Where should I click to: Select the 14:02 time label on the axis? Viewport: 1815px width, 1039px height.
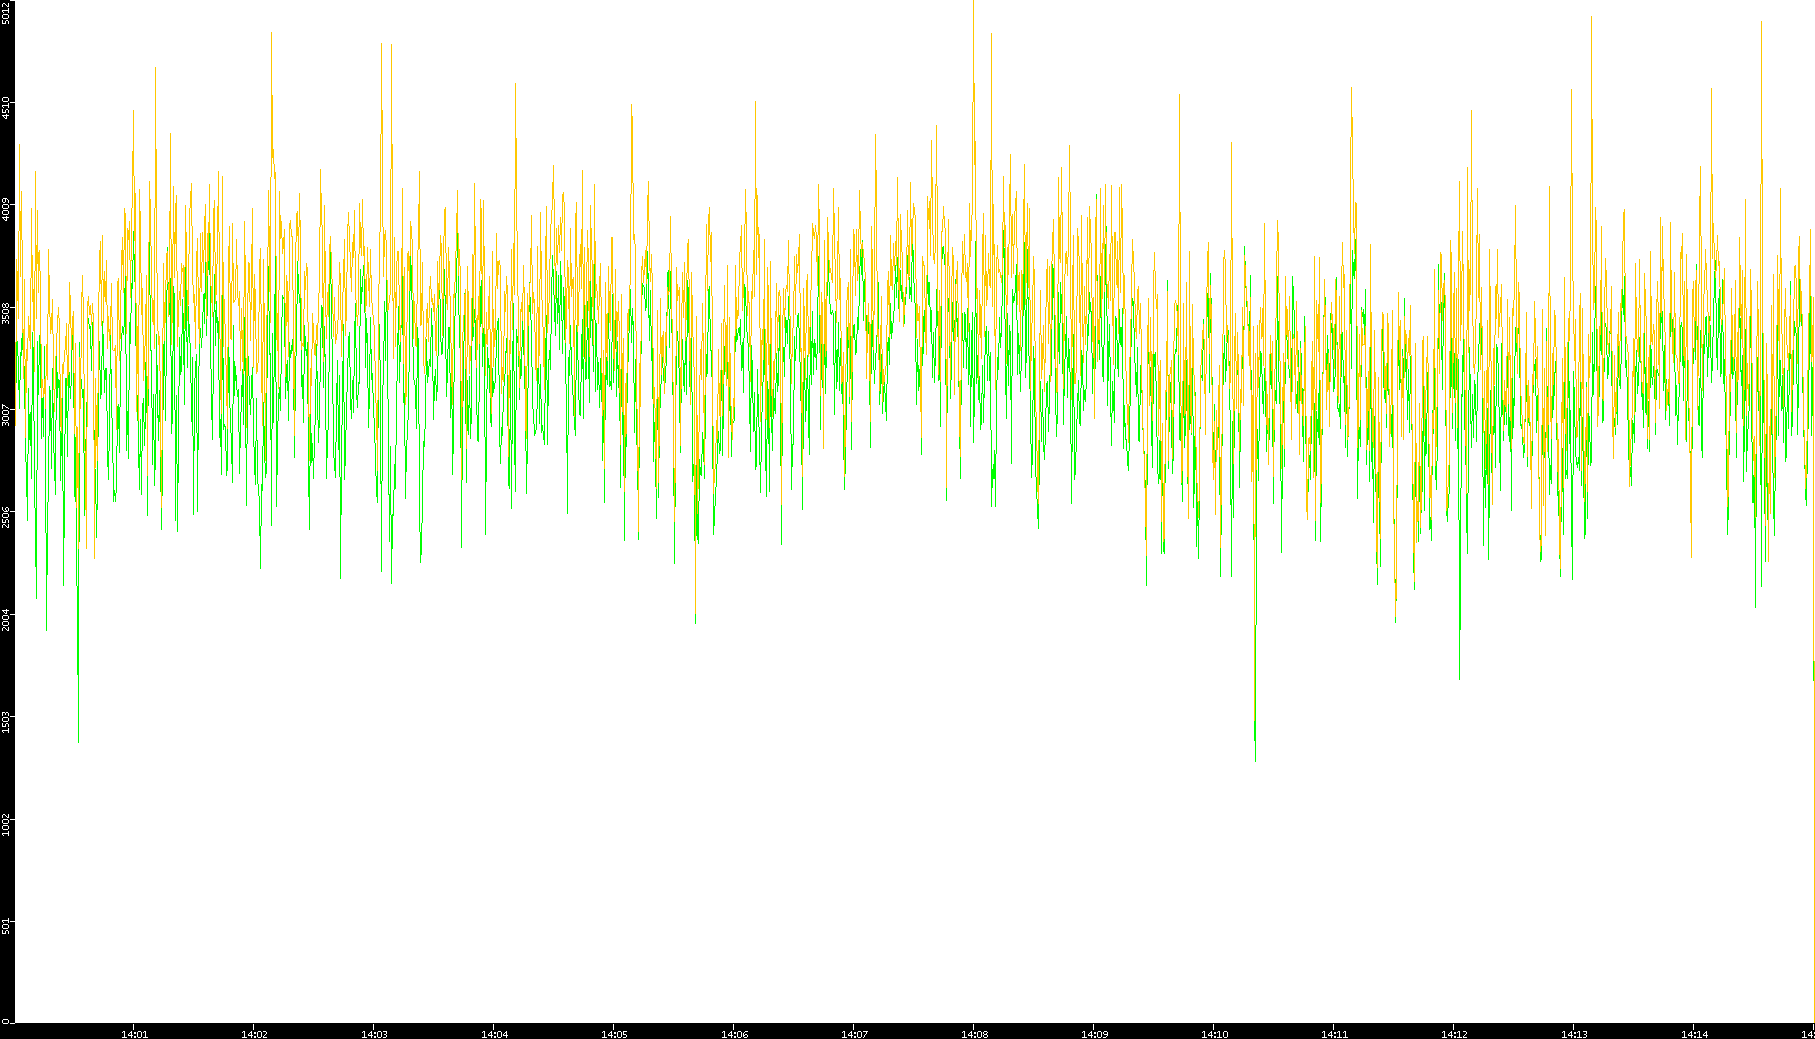pos(254,1034)
